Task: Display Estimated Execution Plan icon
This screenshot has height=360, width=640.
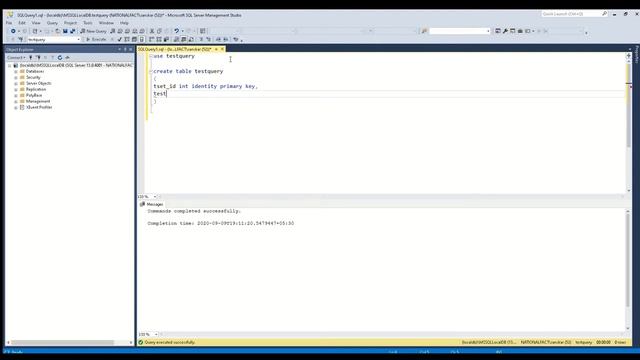Action: pyautogui.click(x=127, y=40)
